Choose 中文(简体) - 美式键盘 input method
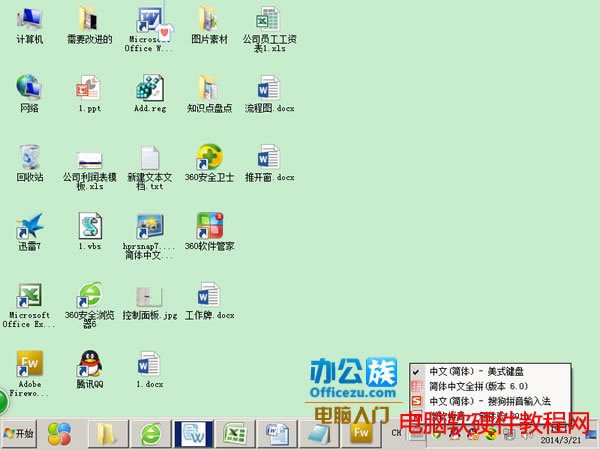 (490, 372)
